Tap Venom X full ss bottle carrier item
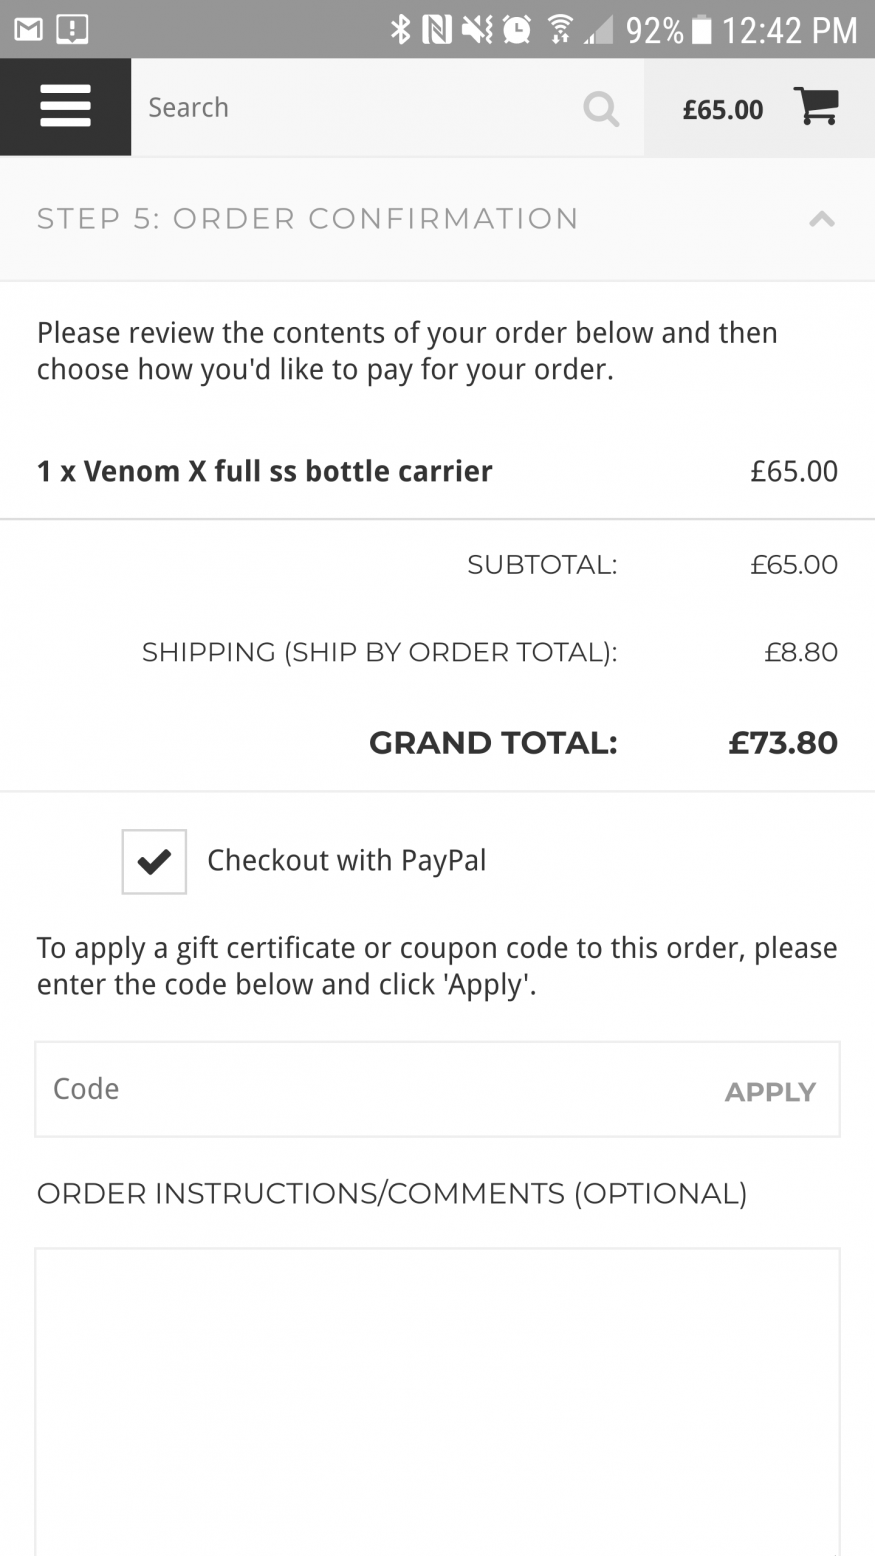Image resolution: width=875 pixels, height=1556 pixels. pyautogui.click(x=265, y=471)
